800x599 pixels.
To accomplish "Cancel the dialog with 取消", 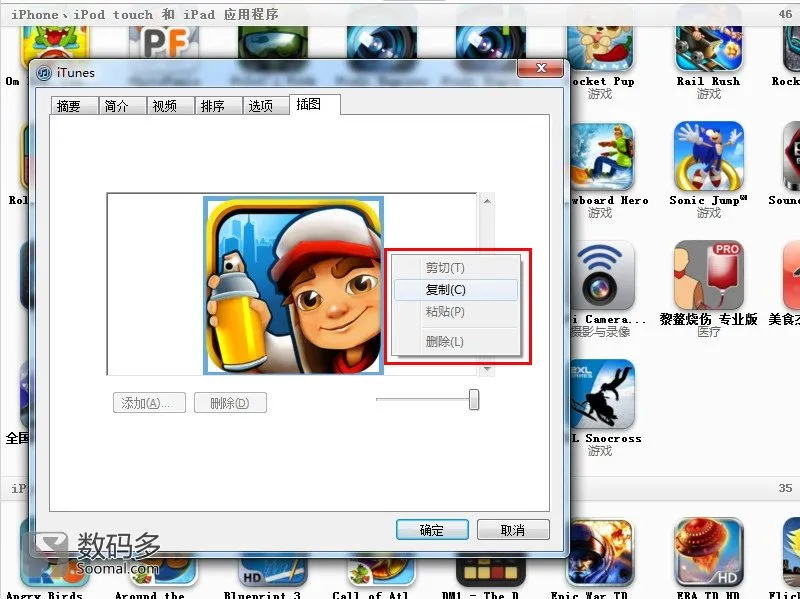I will [x=513, y=530].
